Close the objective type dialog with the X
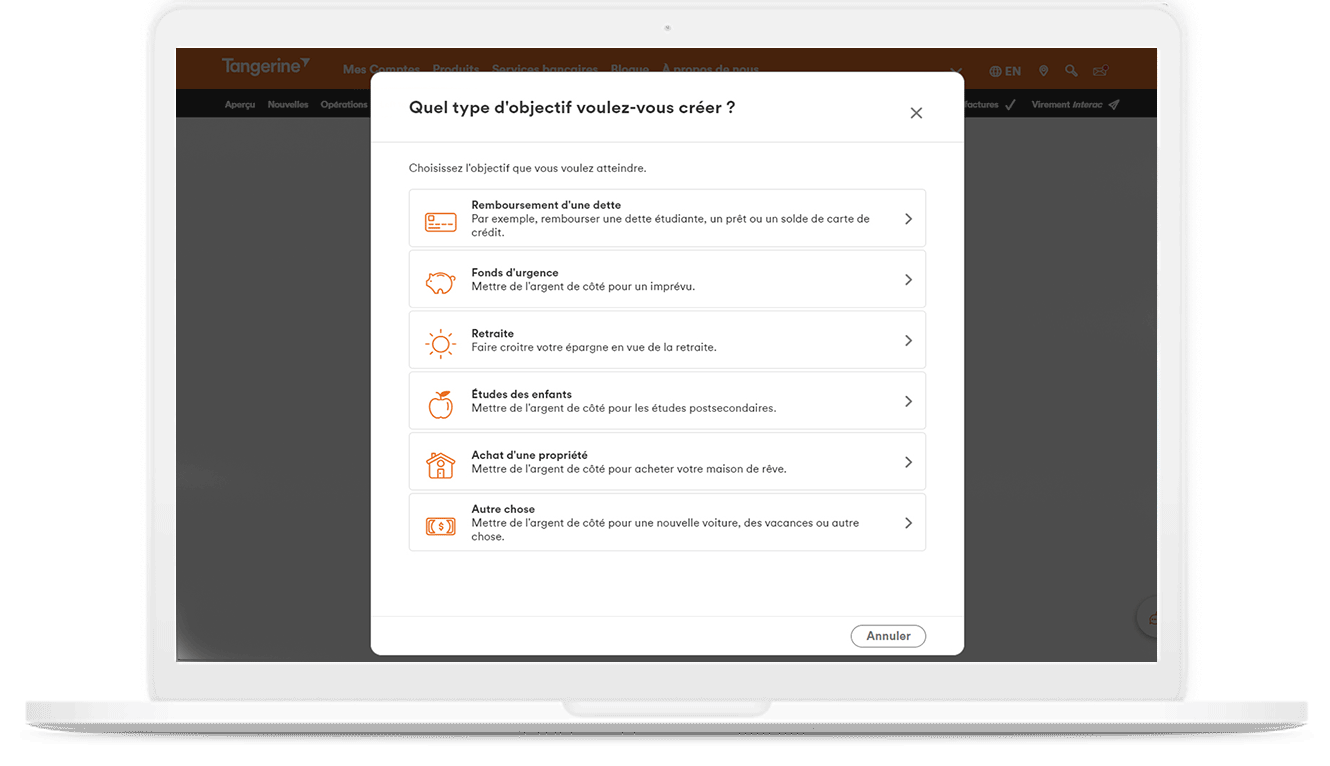This screenshot has height=766, width=1330. click(916, 113)
